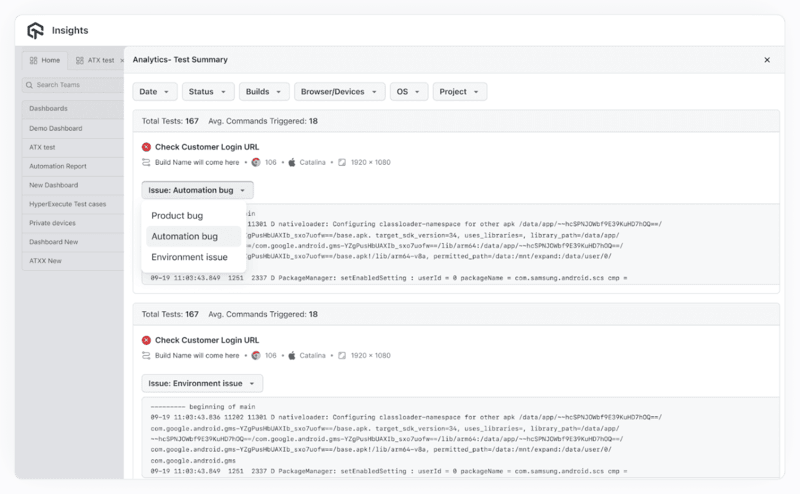Click Build Name will come here in second test

point(197,356)
